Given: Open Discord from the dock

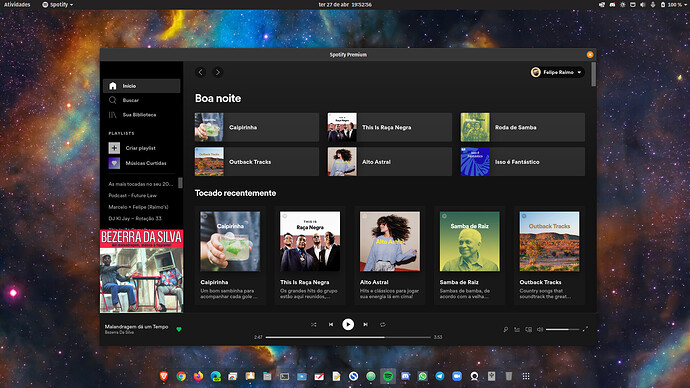Looking at the screenshot, I should 405,376.
